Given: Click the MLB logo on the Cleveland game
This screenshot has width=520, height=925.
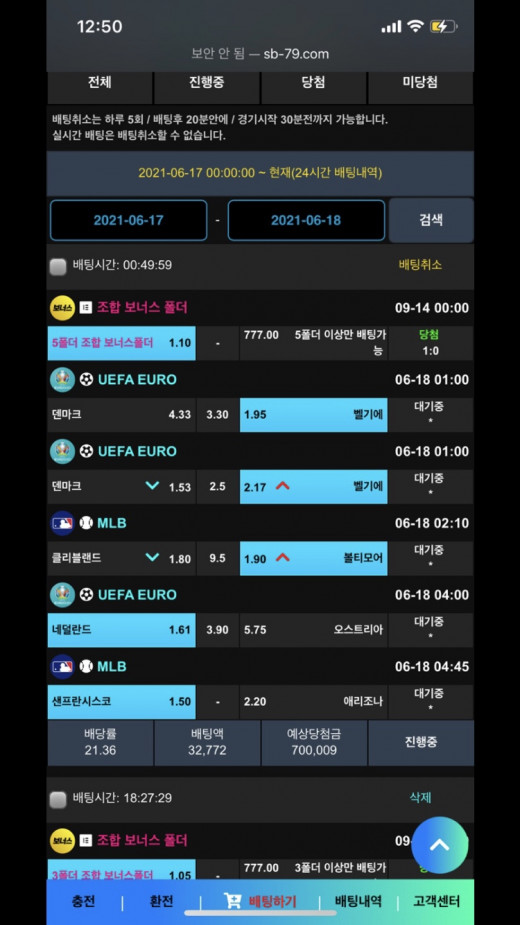Looking at the screenshot, I should click(x=62, y=523).
